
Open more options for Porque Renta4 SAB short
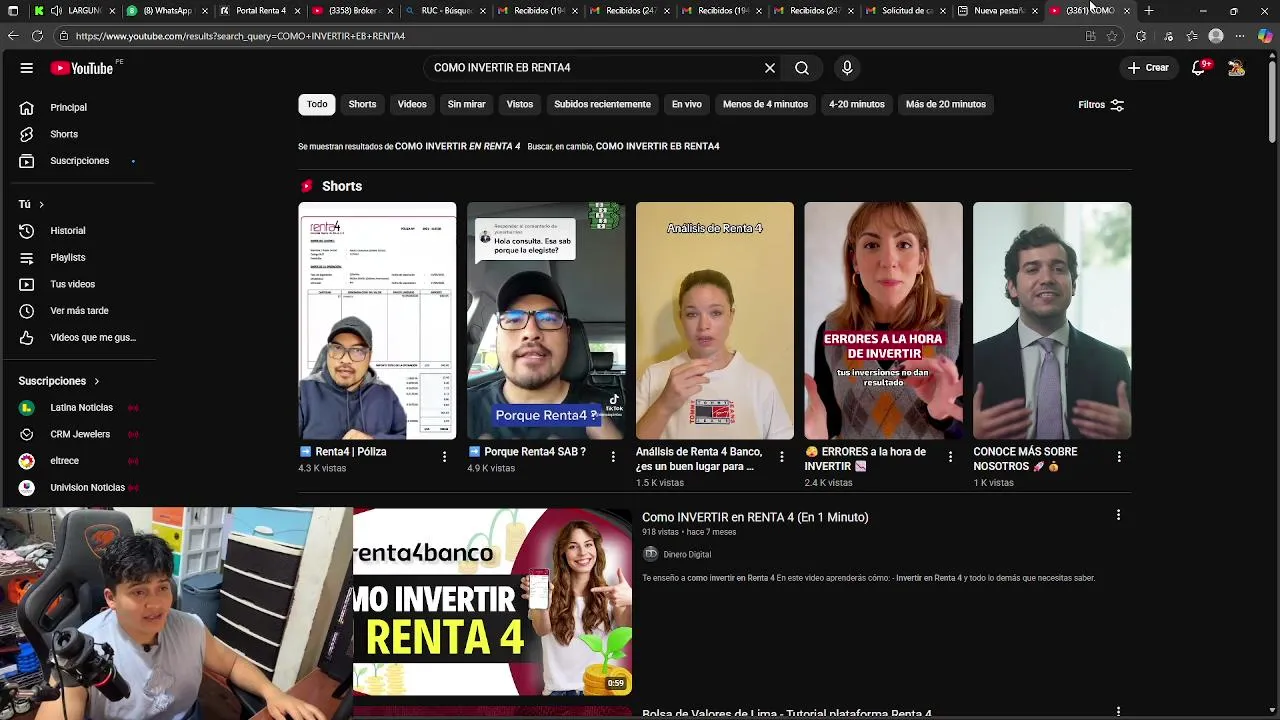[x=613, y=457]
